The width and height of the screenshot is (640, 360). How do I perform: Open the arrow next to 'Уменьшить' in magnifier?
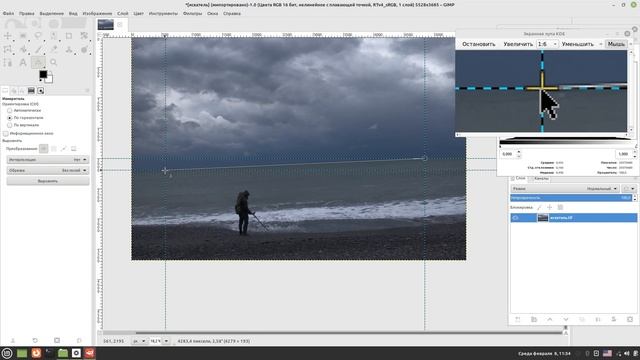coord(601,44)
